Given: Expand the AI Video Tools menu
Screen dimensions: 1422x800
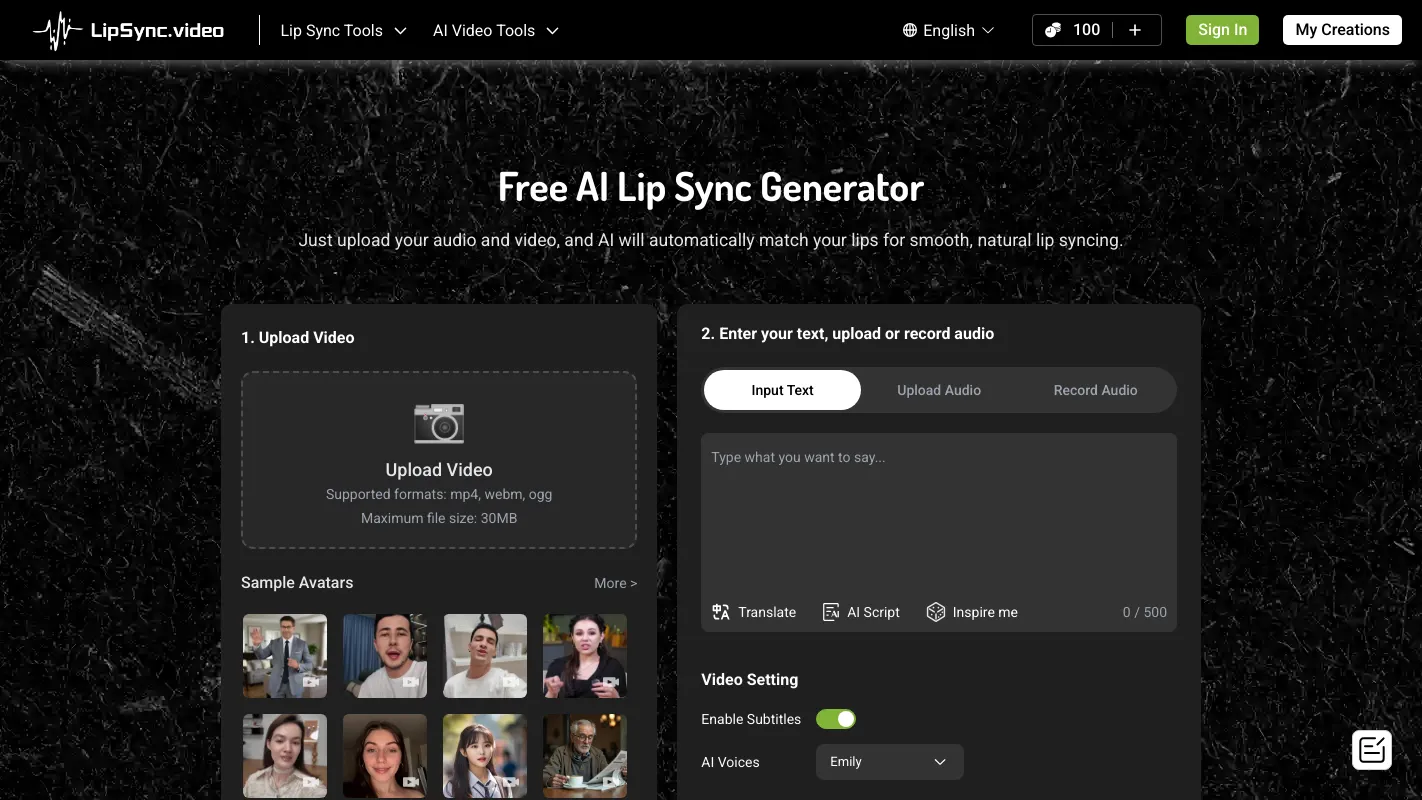Looking at the screenshot, I should point(495,30).
